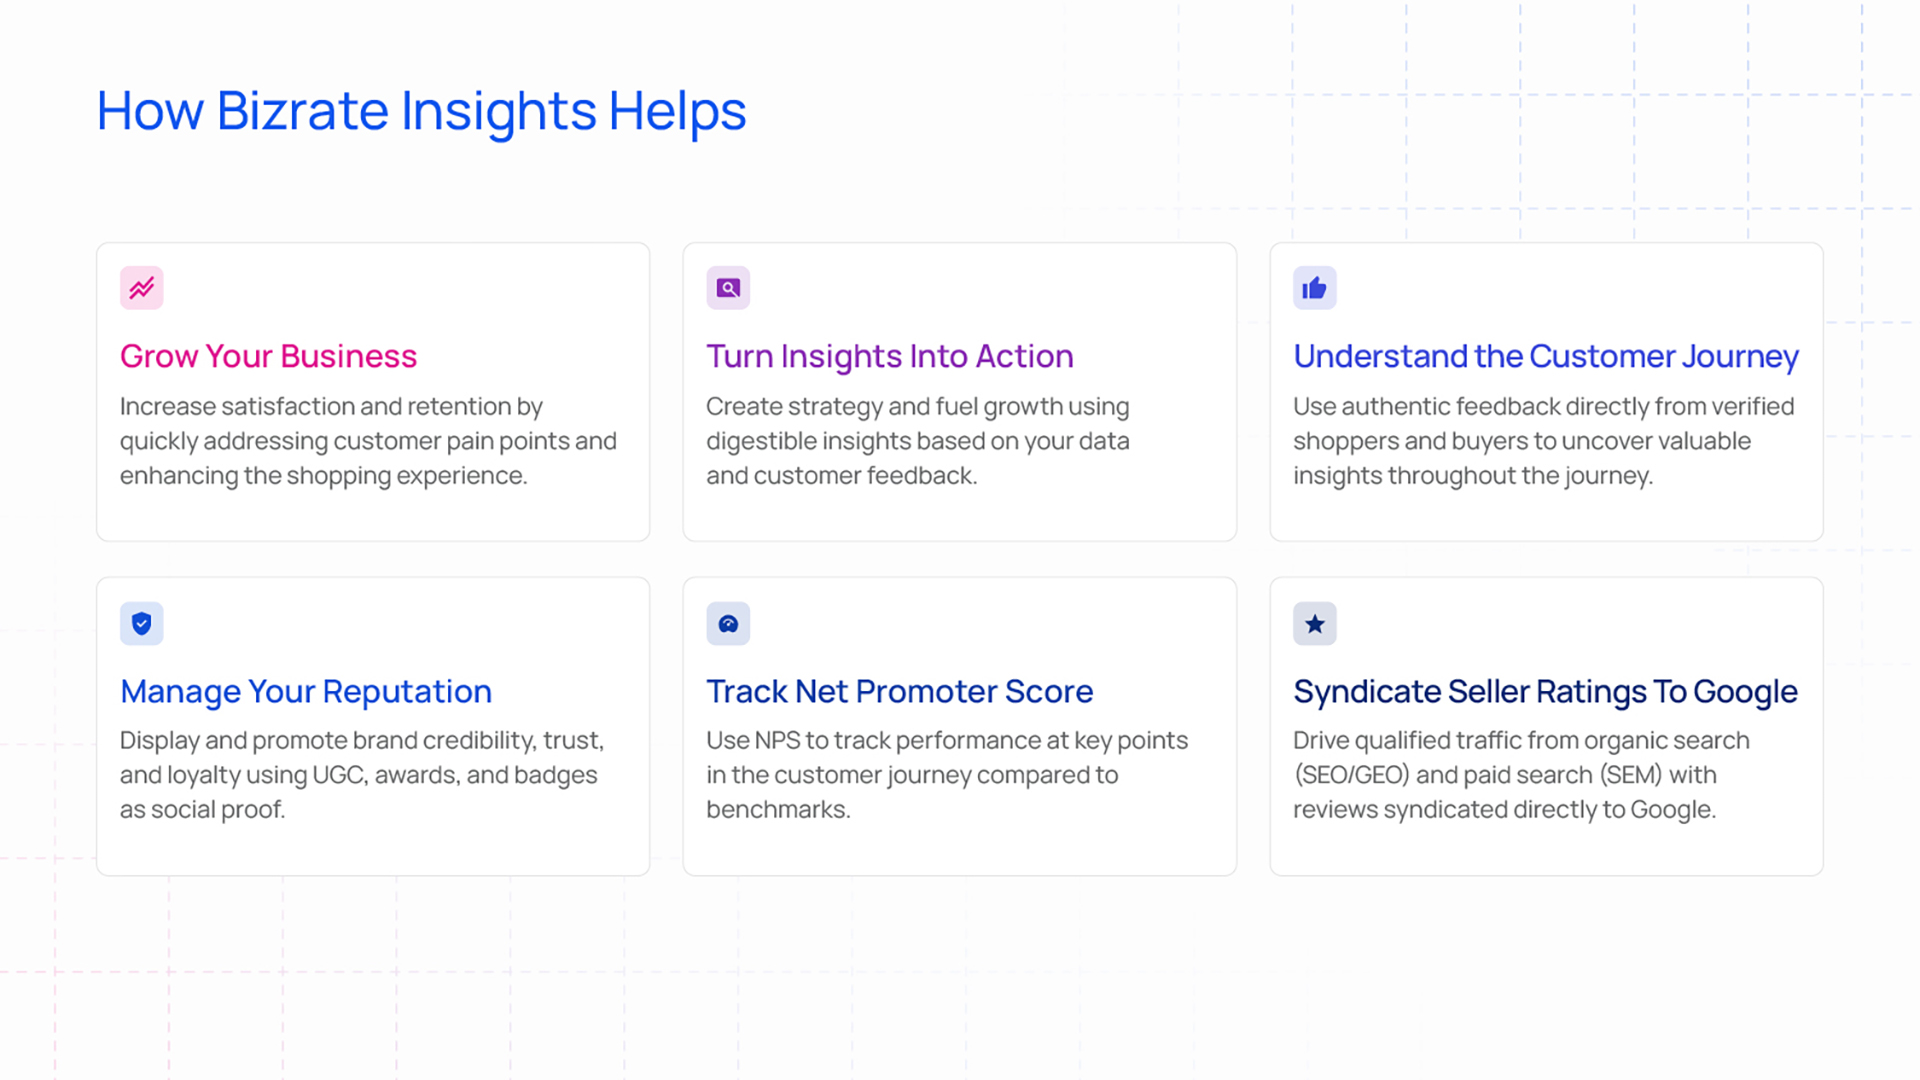Click the 'Use NPS to track performance' text
This screenshot has height=1080, width=1920.
[x=947, y=775]
